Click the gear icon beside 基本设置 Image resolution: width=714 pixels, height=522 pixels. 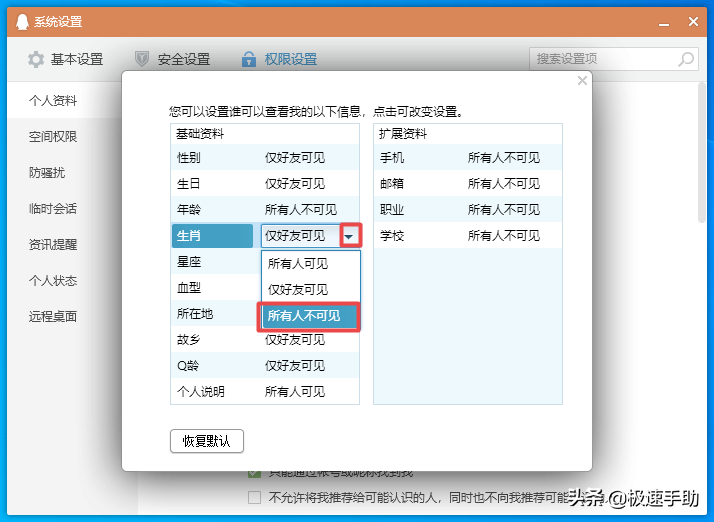click(x=36, y=59)
